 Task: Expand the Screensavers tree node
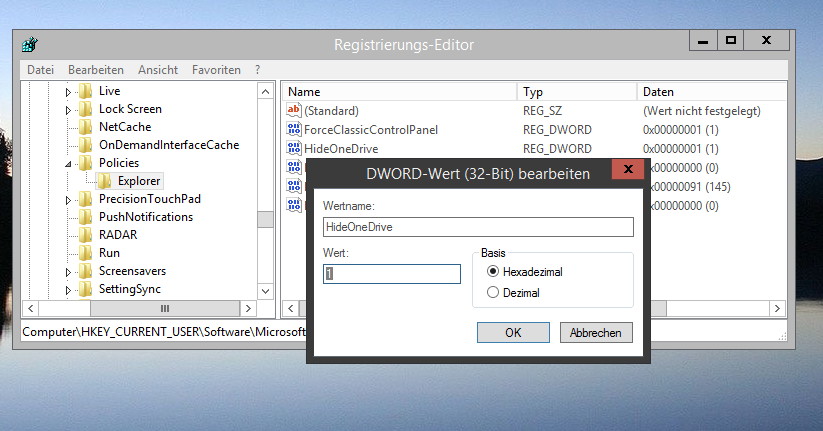point(68,272)
